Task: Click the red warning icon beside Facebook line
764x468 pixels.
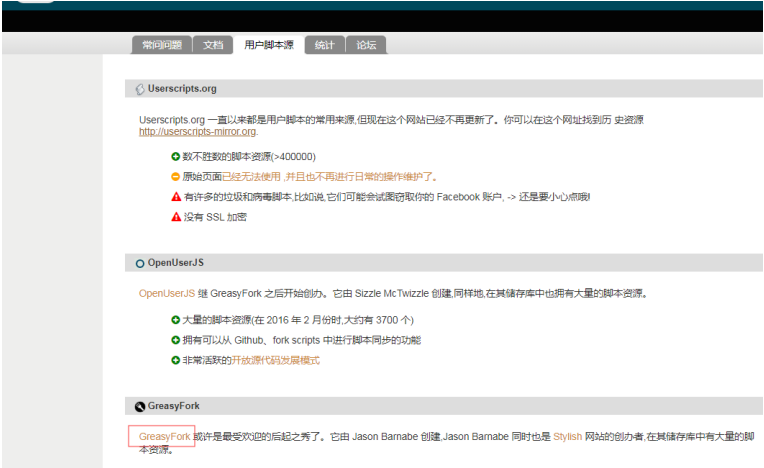Action: pos(176,197)
